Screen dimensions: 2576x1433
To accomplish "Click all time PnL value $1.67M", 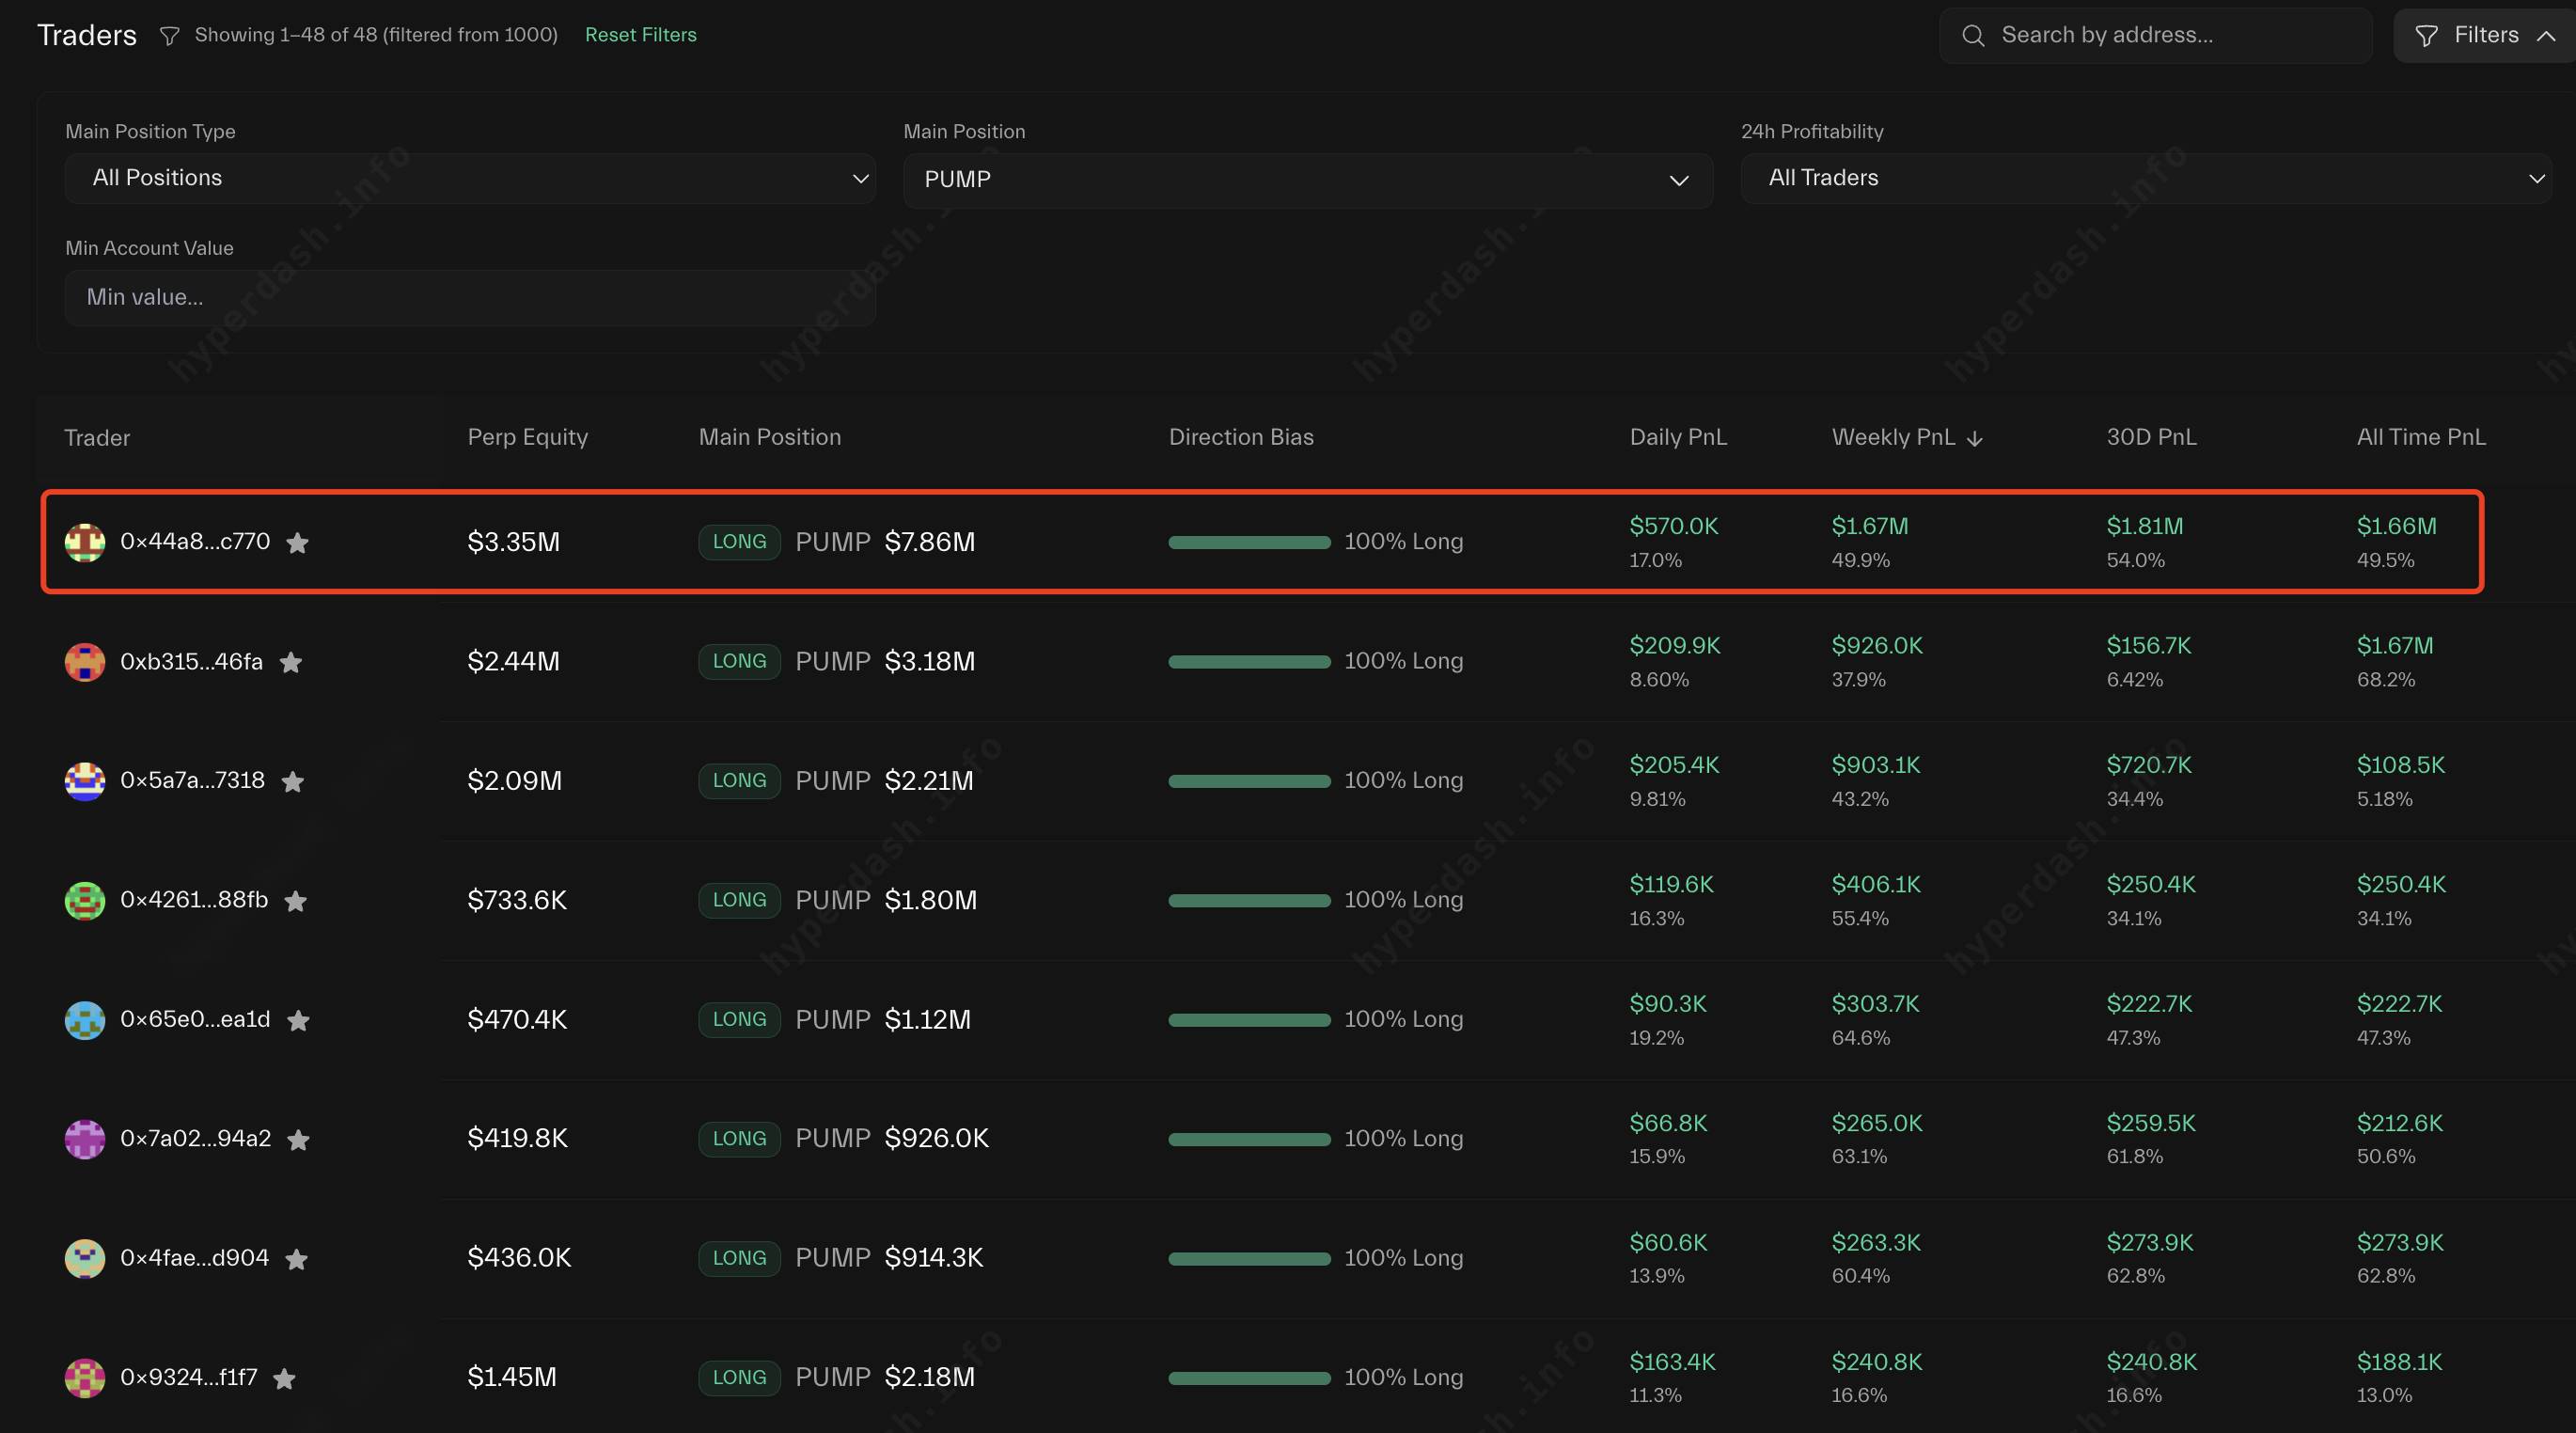I will click(2394, 646).
